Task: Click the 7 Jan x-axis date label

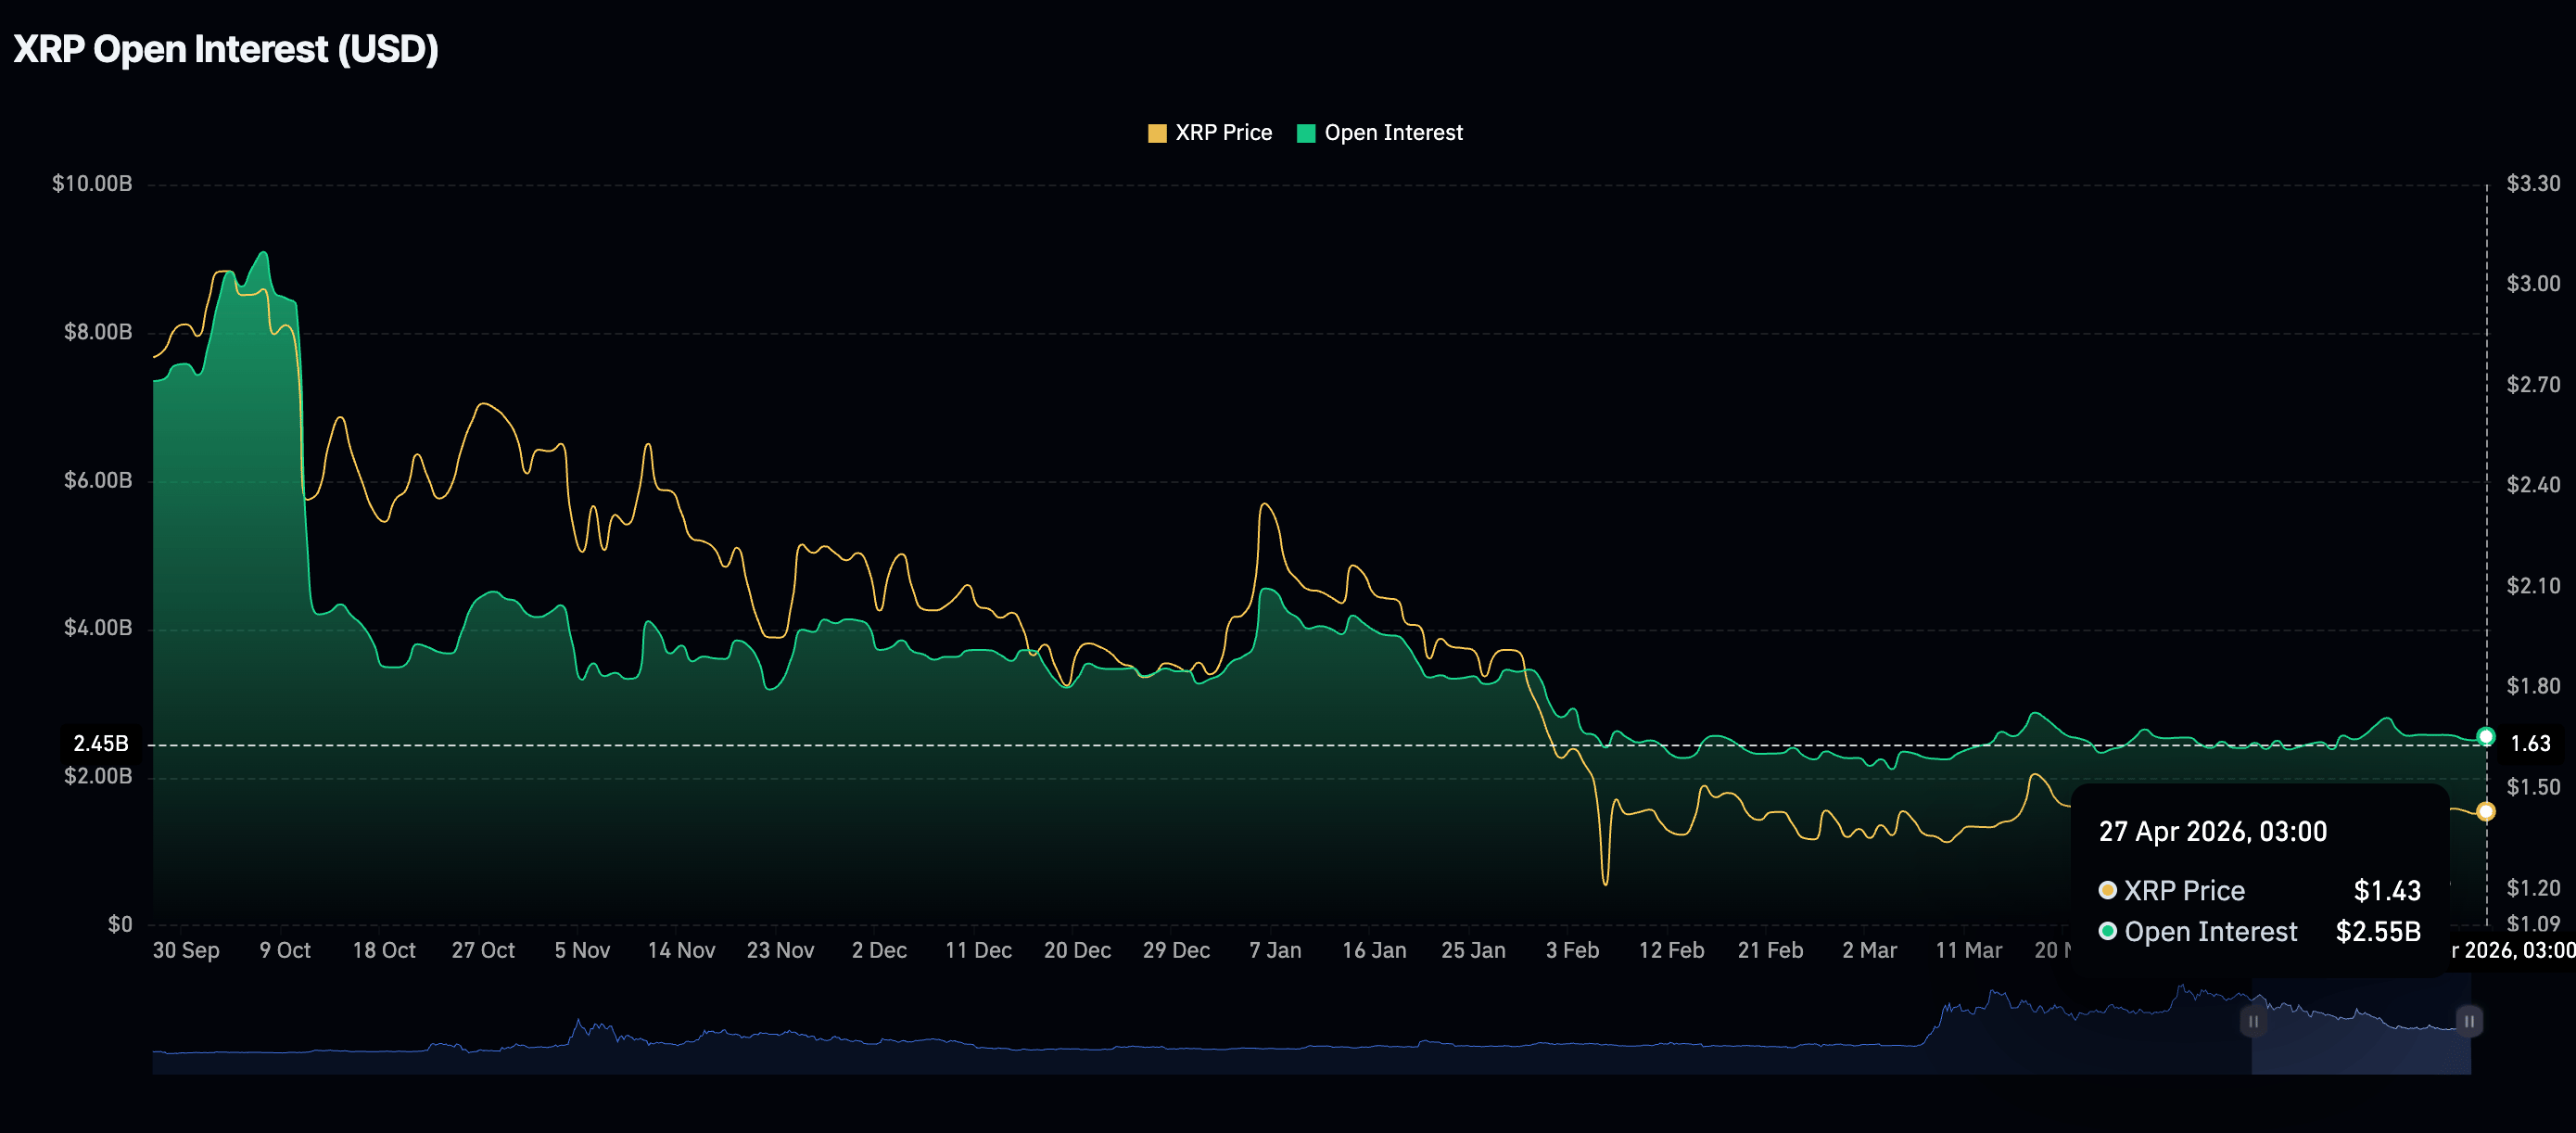Action: pos(1275,950)
